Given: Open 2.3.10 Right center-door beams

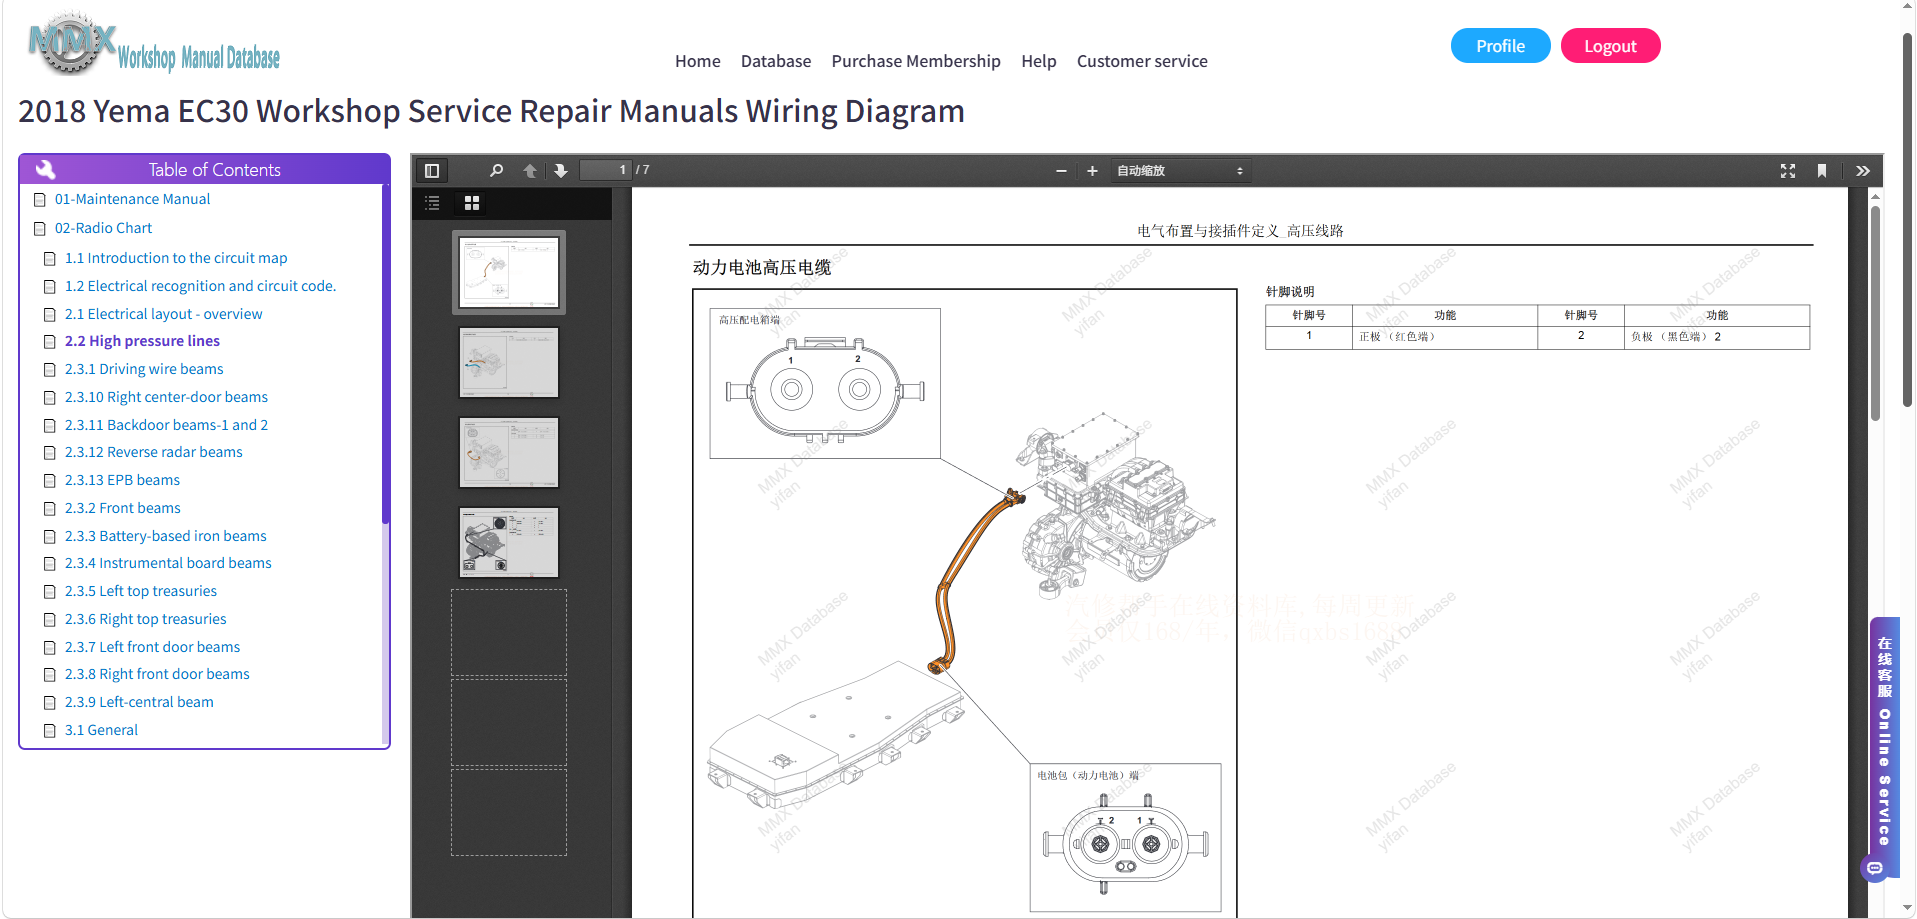Looking at the screenshot, I should pos(166,397).
